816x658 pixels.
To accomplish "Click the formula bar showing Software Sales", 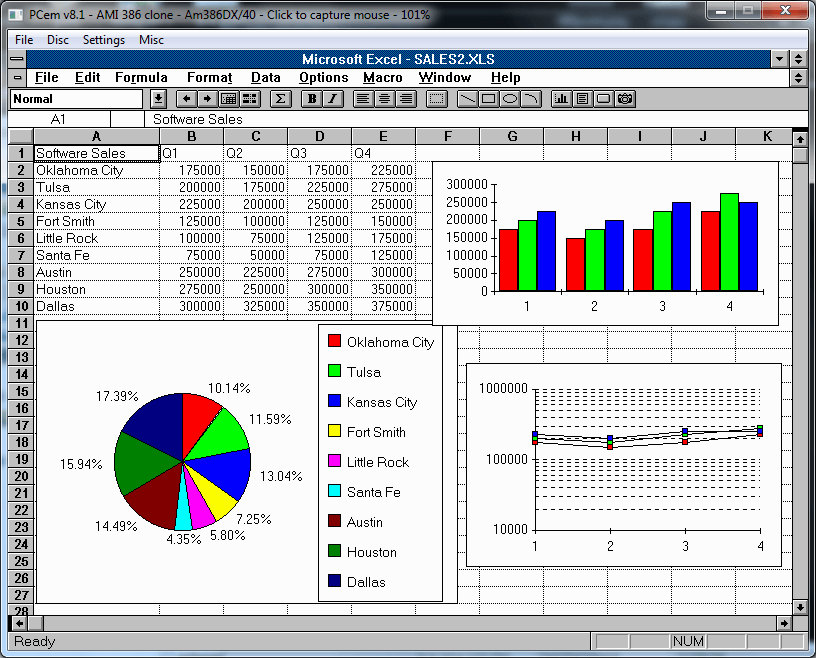I will click(x=468, y=119).
